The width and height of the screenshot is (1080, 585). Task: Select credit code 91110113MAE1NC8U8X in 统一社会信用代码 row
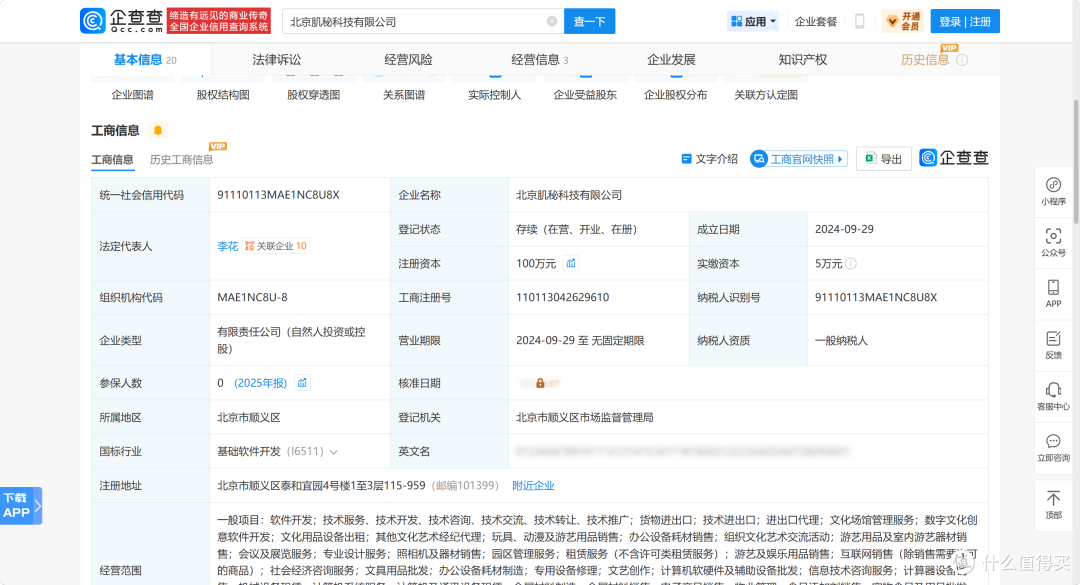(278, 195)
